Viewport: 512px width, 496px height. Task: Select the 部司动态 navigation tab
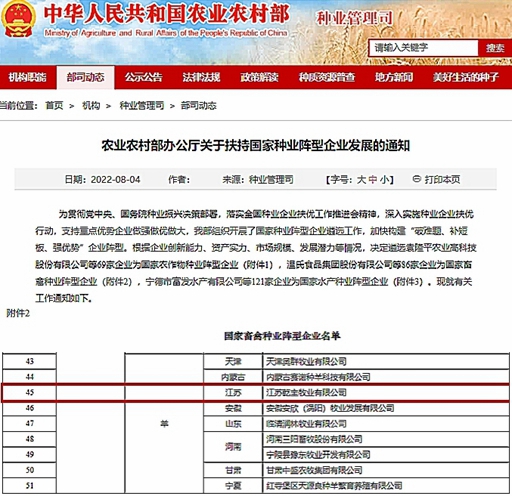pos(85,77)
